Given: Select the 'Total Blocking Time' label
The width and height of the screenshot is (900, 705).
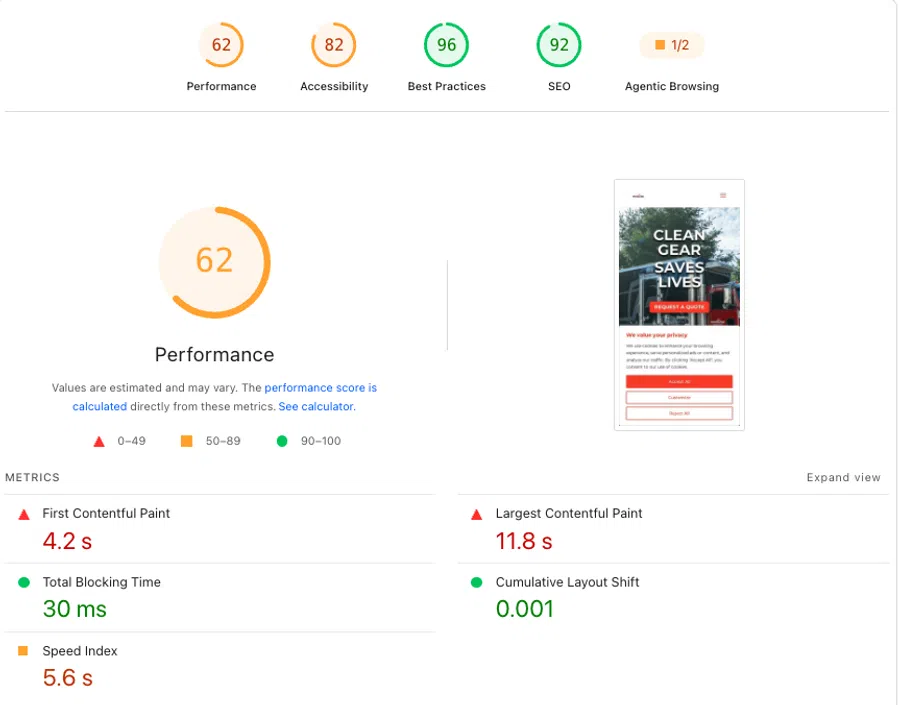Looking at the screenshot, I should [x=102, y=582].
